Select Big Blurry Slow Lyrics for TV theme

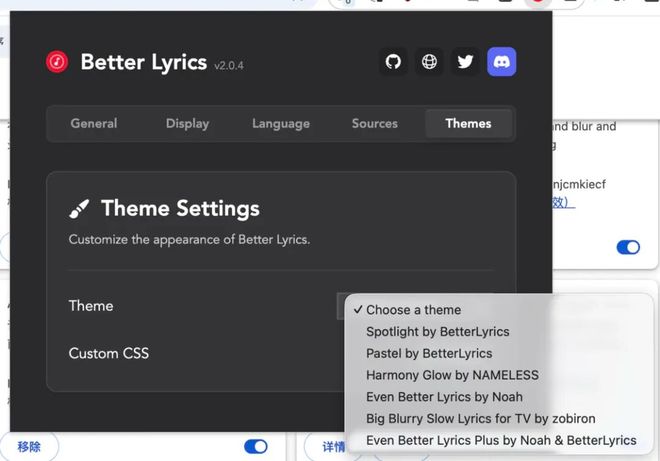(481, 419)
